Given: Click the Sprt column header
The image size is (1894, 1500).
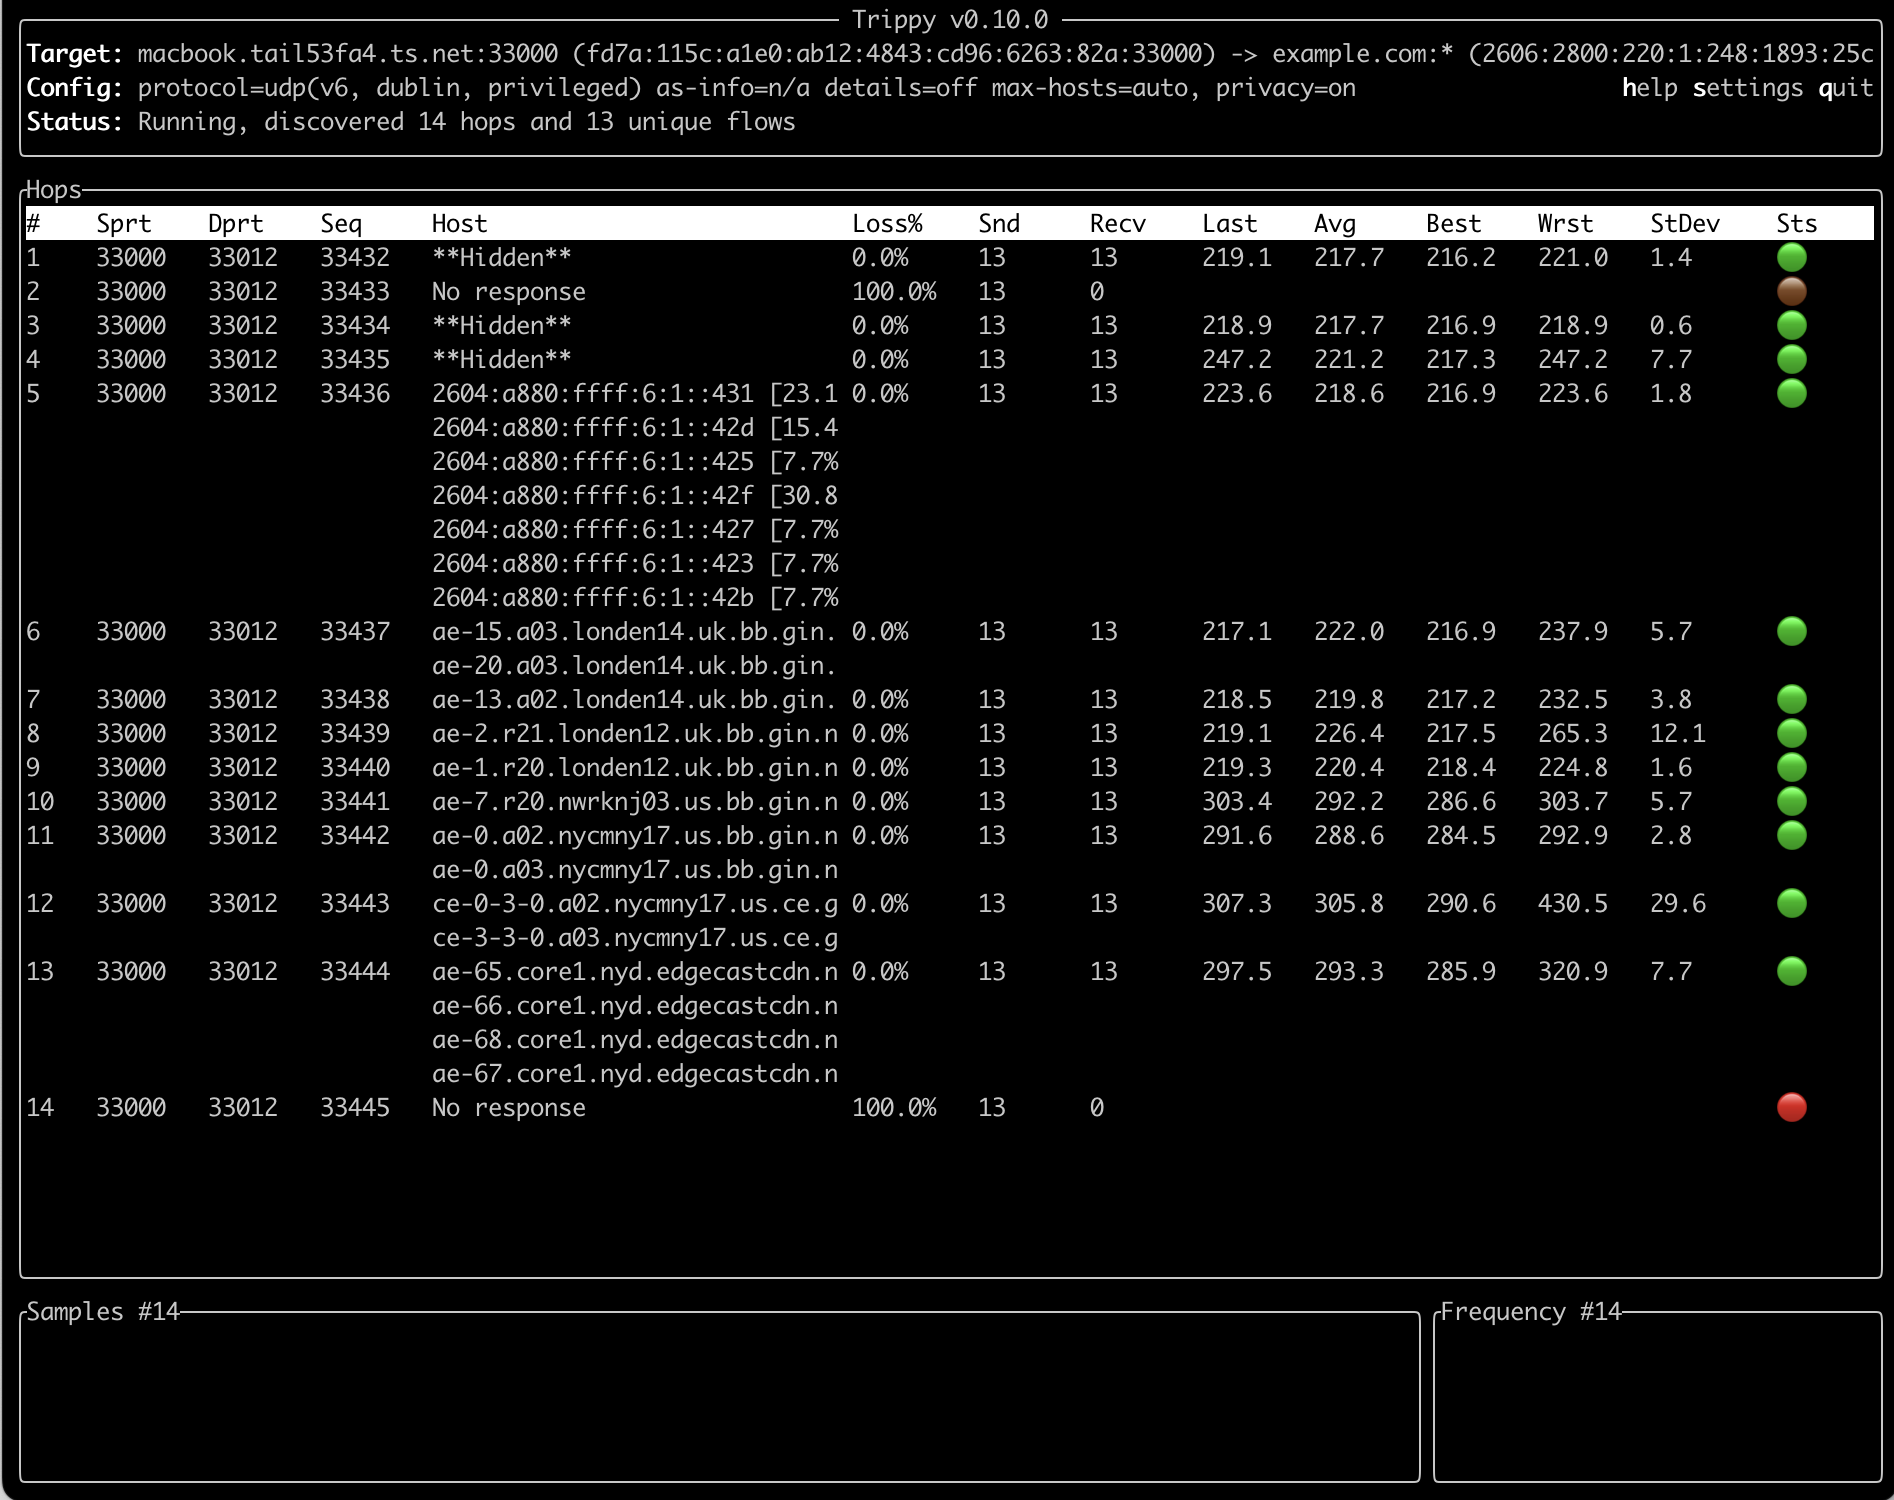Looking at the screenshot, I should 124,224.
